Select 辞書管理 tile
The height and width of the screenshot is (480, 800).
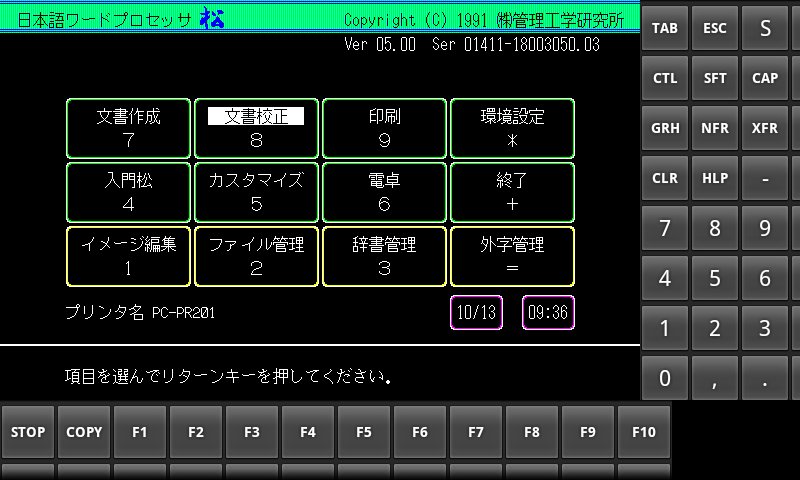385,257
